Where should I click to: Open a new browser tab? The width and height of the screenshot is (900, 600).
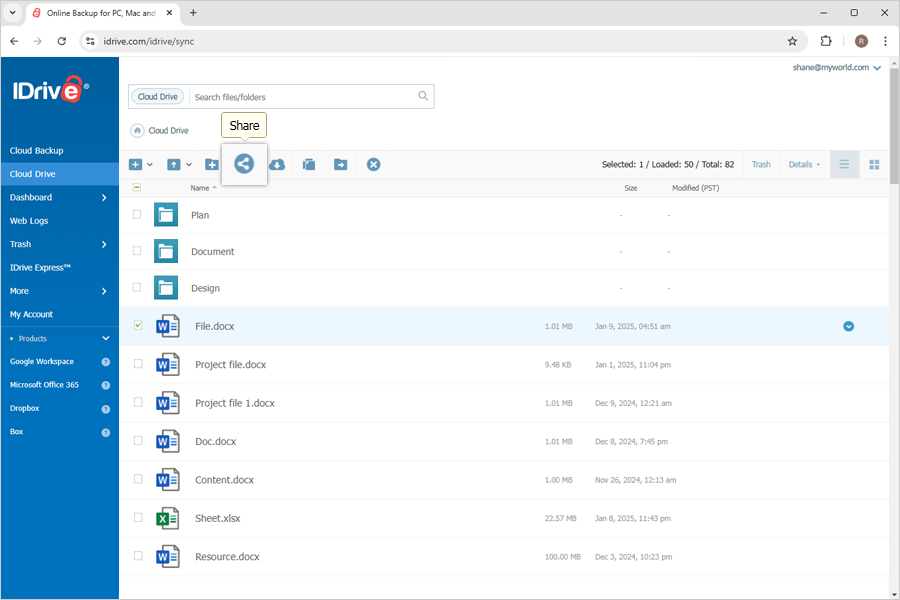tap(193, 13)
